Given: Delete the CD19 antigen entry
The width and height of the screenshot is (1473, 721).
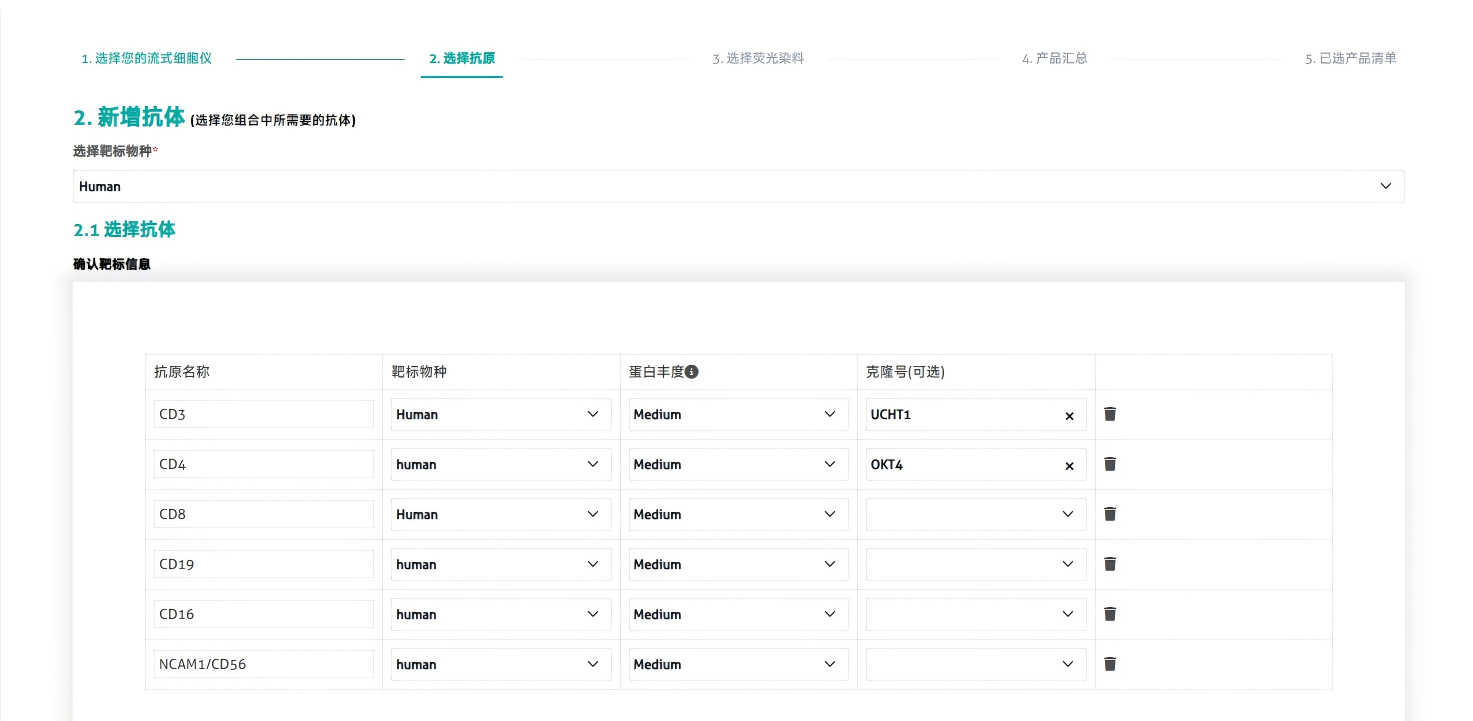Looking at the screenshot, I should pos(1109,564).
